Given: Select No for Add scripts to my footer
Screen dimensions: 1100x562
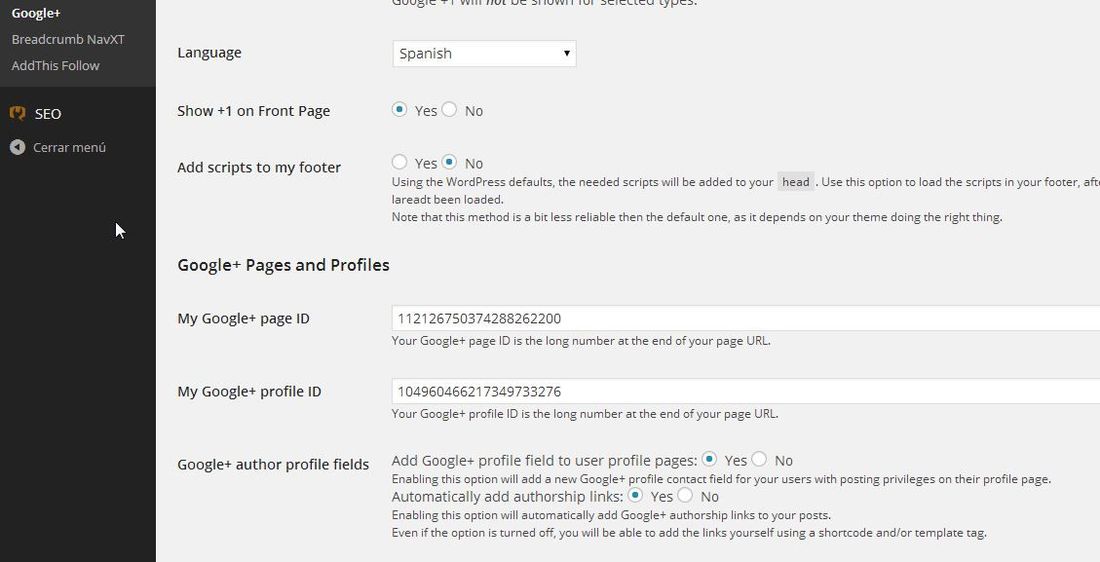Looking at the screenshot, I should pyautogui.click(x=449, y=162).
